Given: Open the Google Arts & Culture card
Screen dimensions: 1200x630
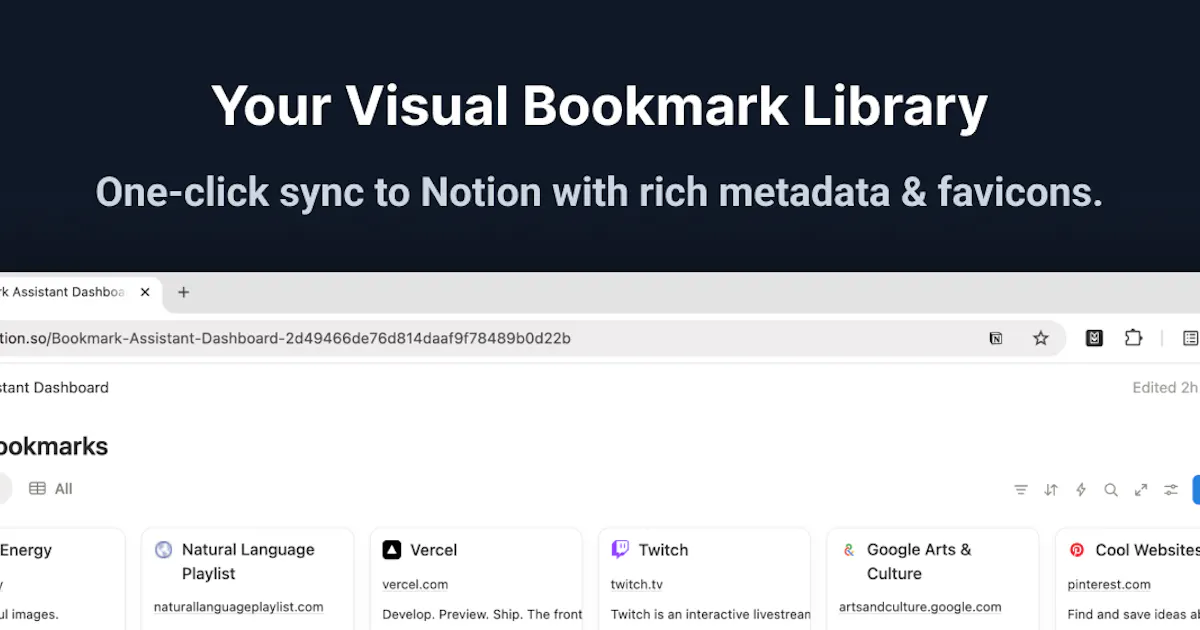Looking at the screenshot, I should 932,579.
